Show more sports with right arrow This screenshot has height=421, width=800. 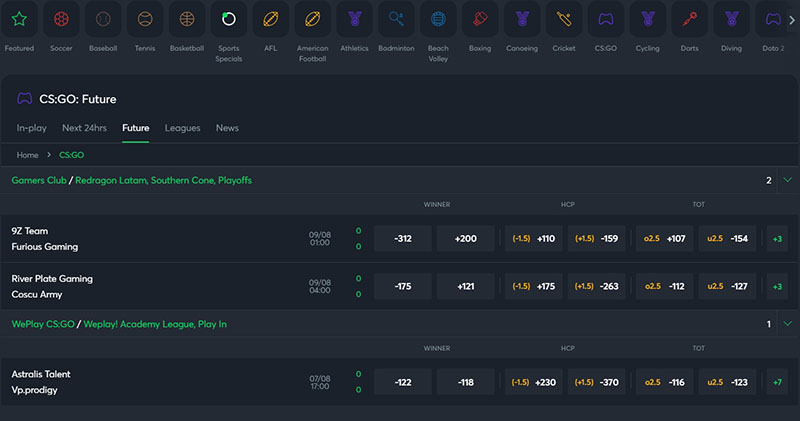(792, 20)
